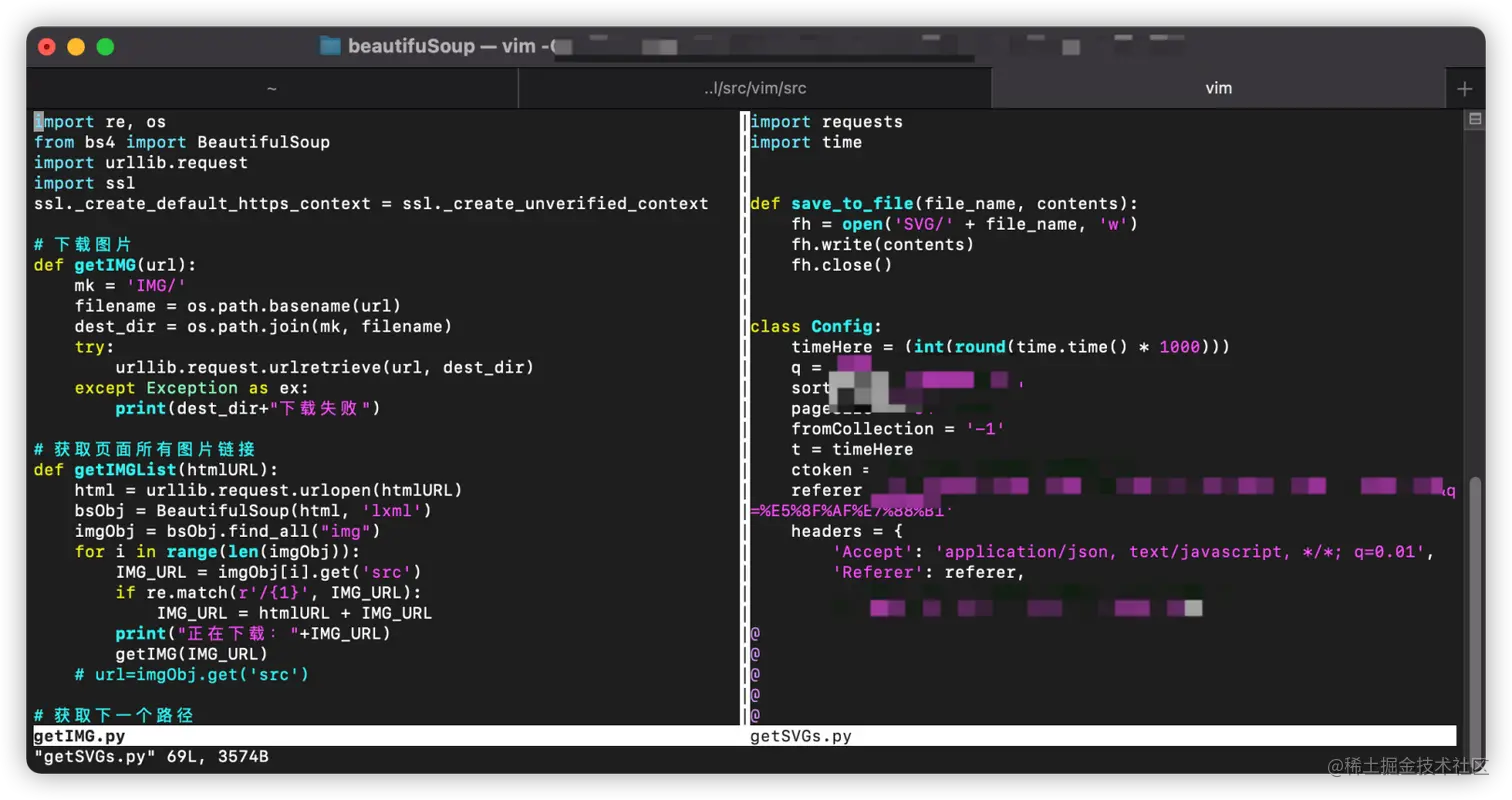Click 'imgObj = bsObj.find_all("img")' line
1512x800 pixels.
point(227,530)
